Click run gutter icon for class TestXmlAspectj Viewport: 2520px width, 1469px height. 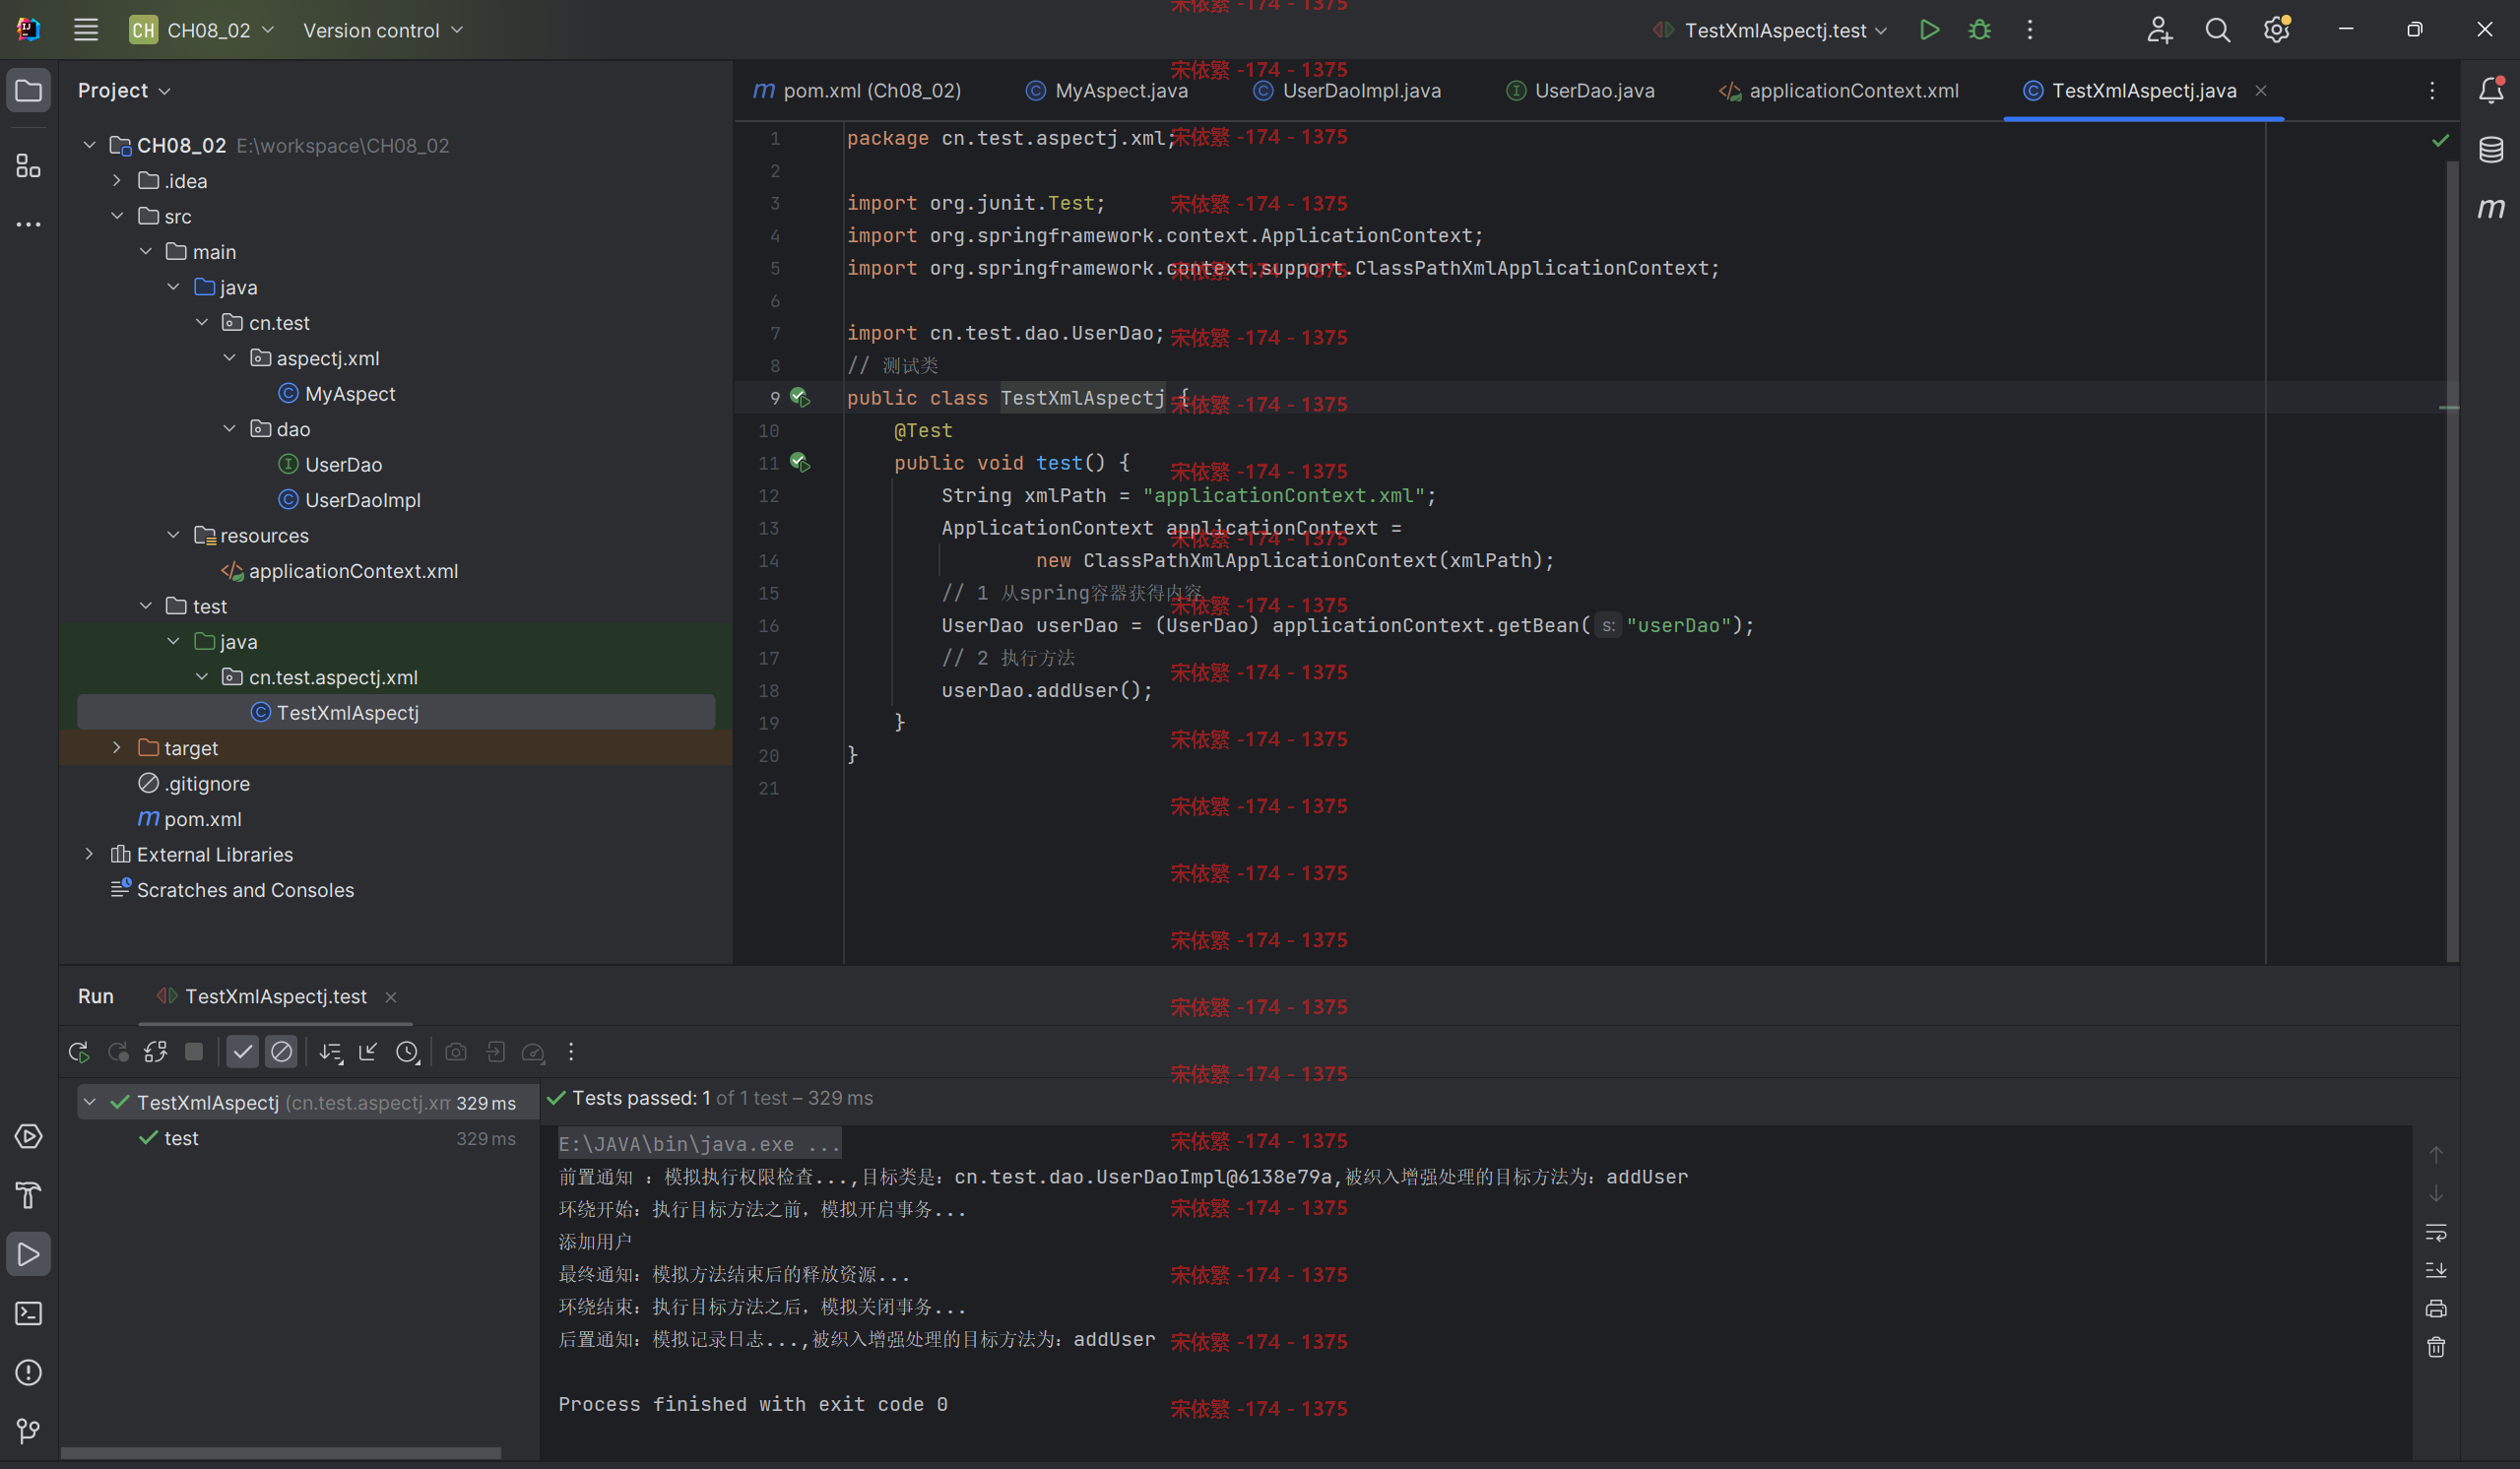(x=800, y=398)
